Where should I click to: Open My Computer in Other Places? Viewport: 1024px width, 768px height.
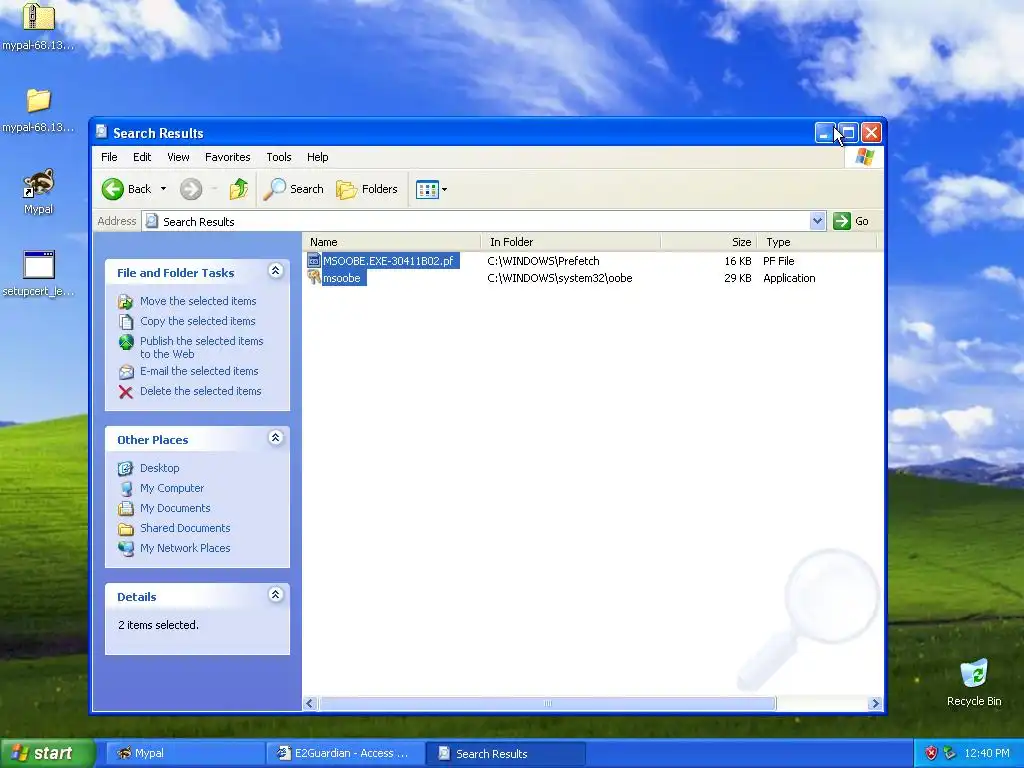point(172,488)
